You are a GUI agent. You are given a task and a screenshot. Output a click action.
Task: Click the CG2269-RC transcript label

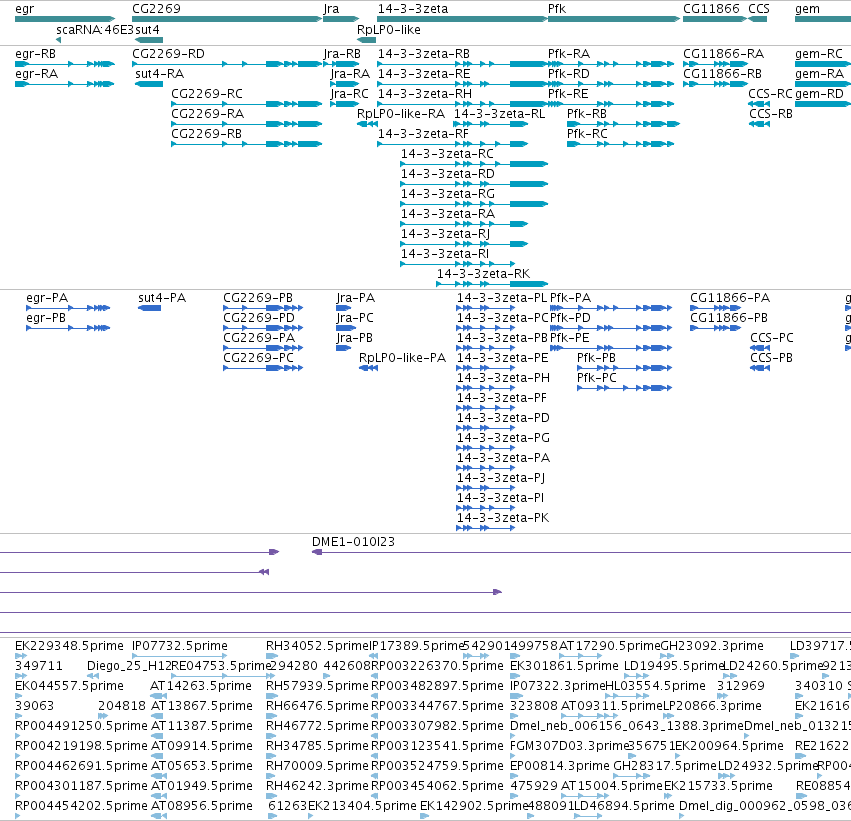pos(207,94)
